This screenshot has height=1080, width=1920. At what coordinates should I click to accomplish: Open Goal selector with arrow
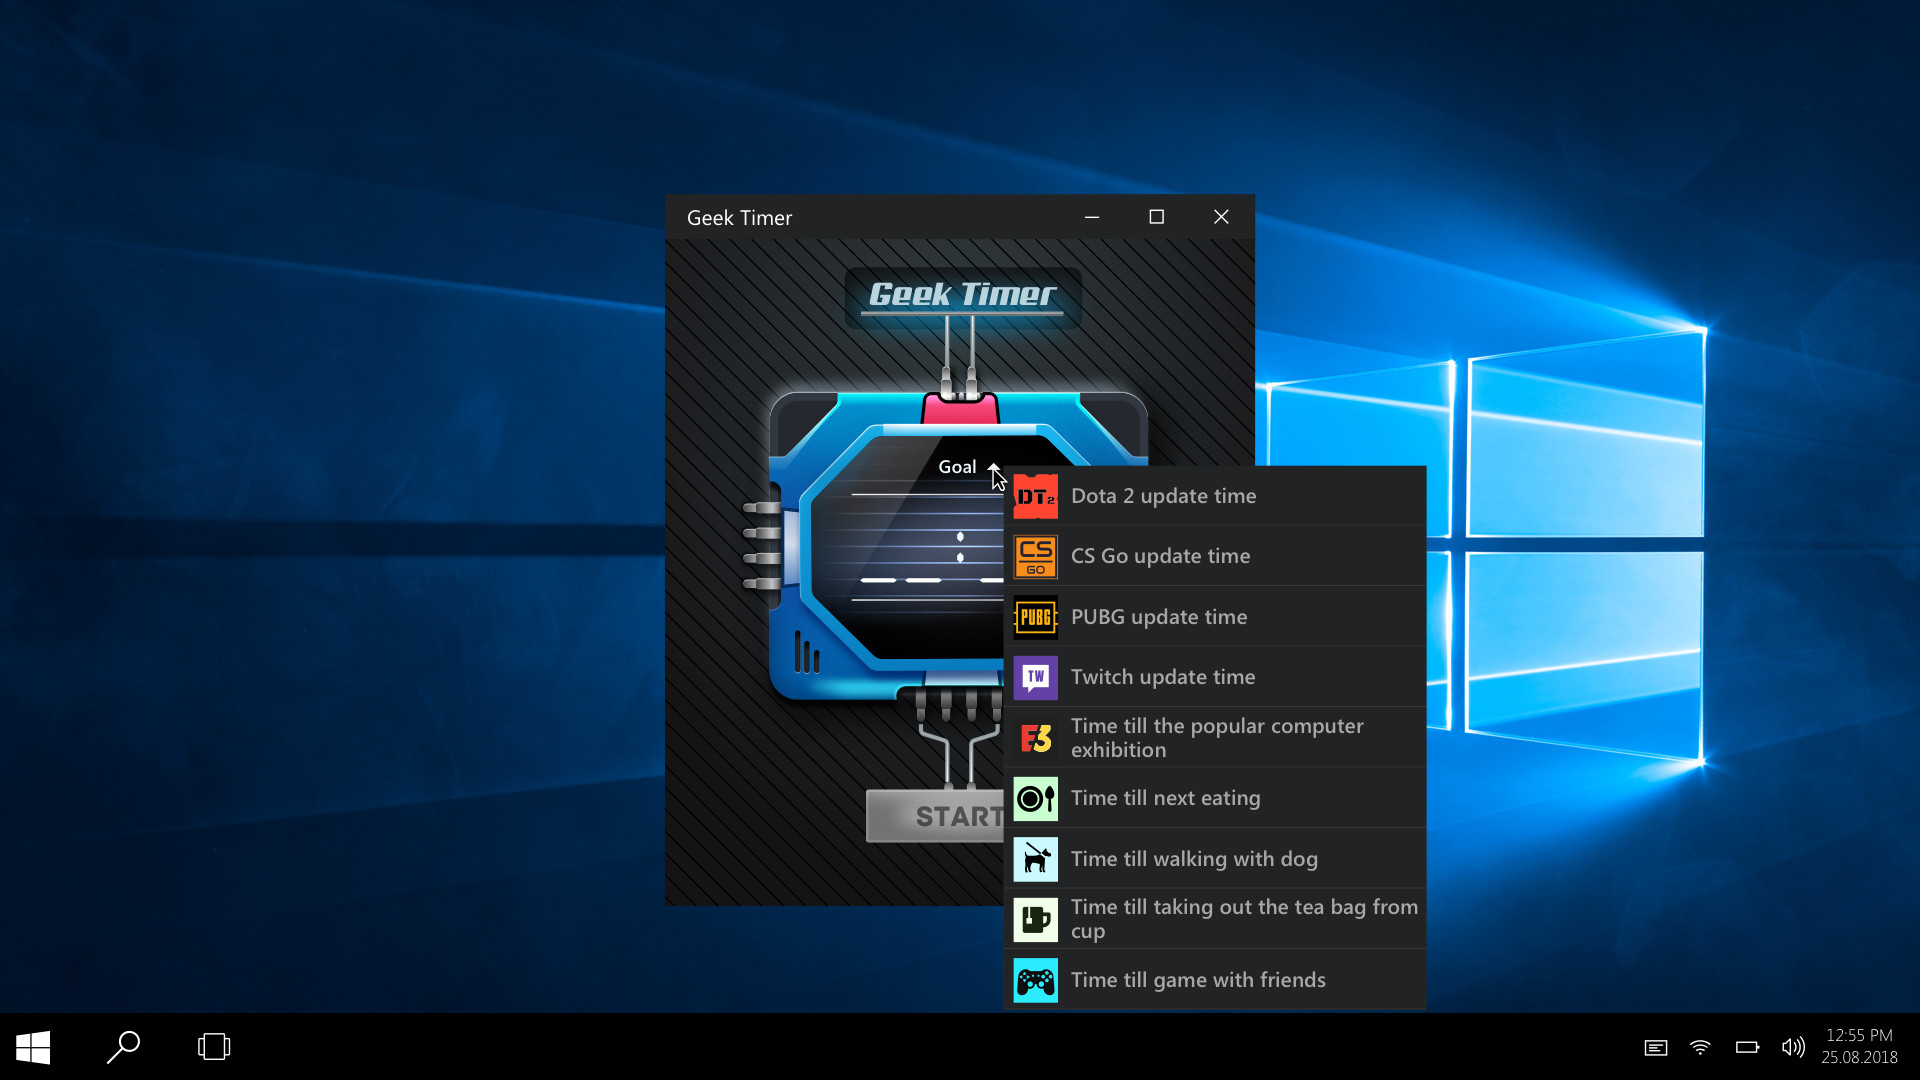[993, 465]
